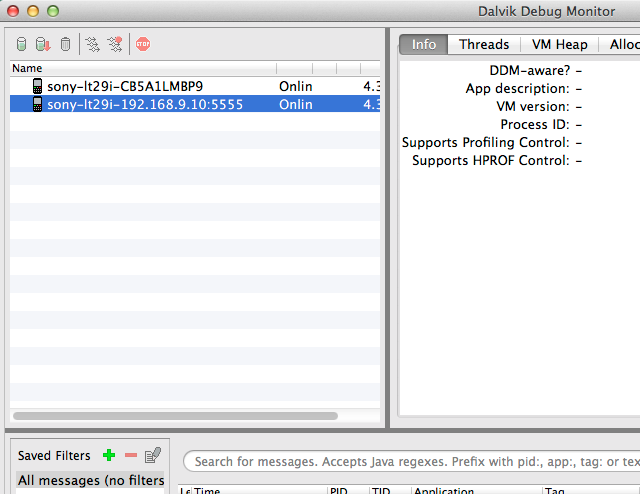Click the Dump HPROF file icon
This screenshot has width=640, height=494.
pos(43,44)
